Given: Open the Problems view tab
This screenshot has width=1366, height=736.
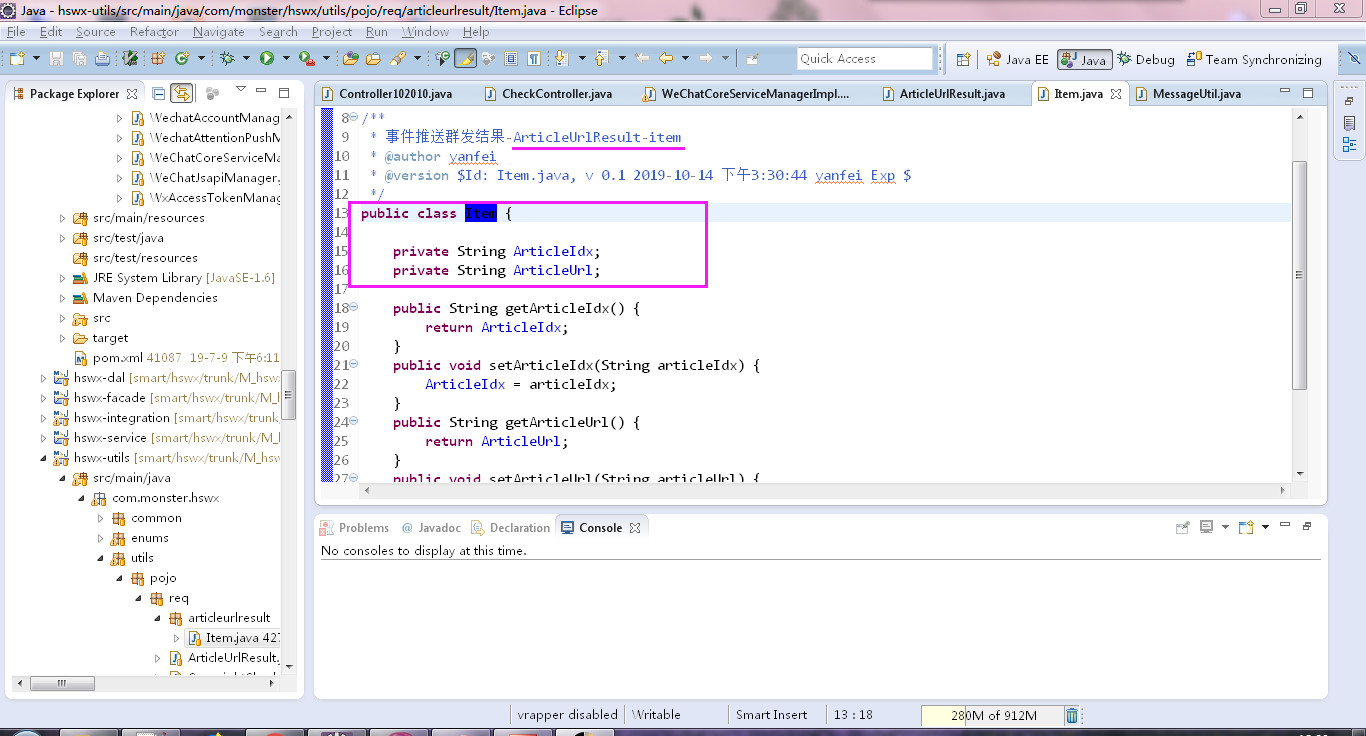Looking at the screenshot, I should (x=354, y=528).
